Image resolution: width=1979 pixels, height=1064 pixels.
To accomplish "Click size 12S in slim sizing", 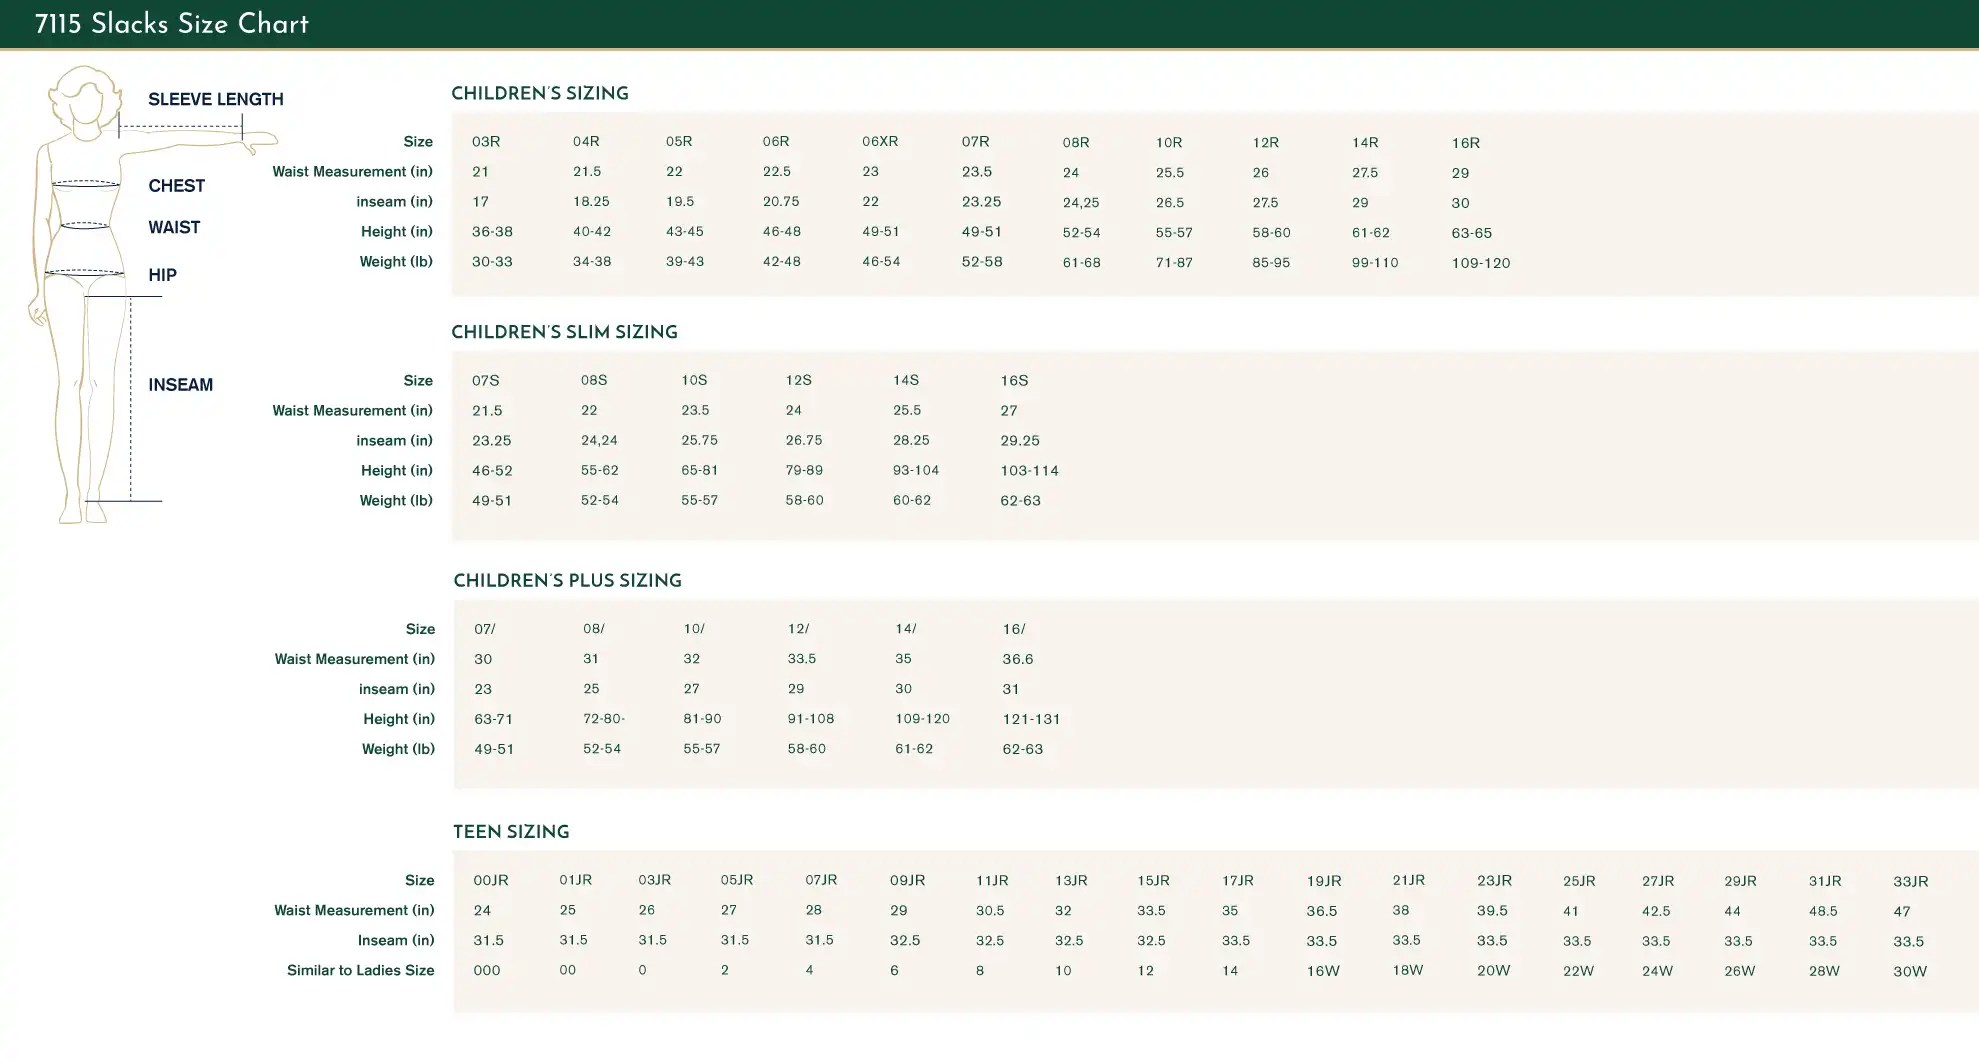I will pos(799,380).
